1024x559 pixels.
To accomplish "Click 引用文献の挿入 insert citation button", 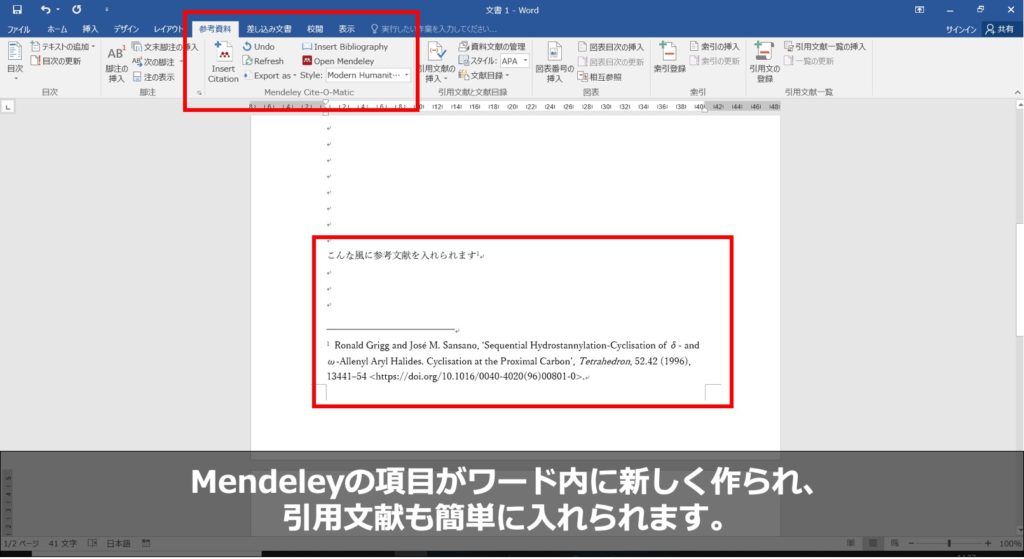I will click(436, 63).
